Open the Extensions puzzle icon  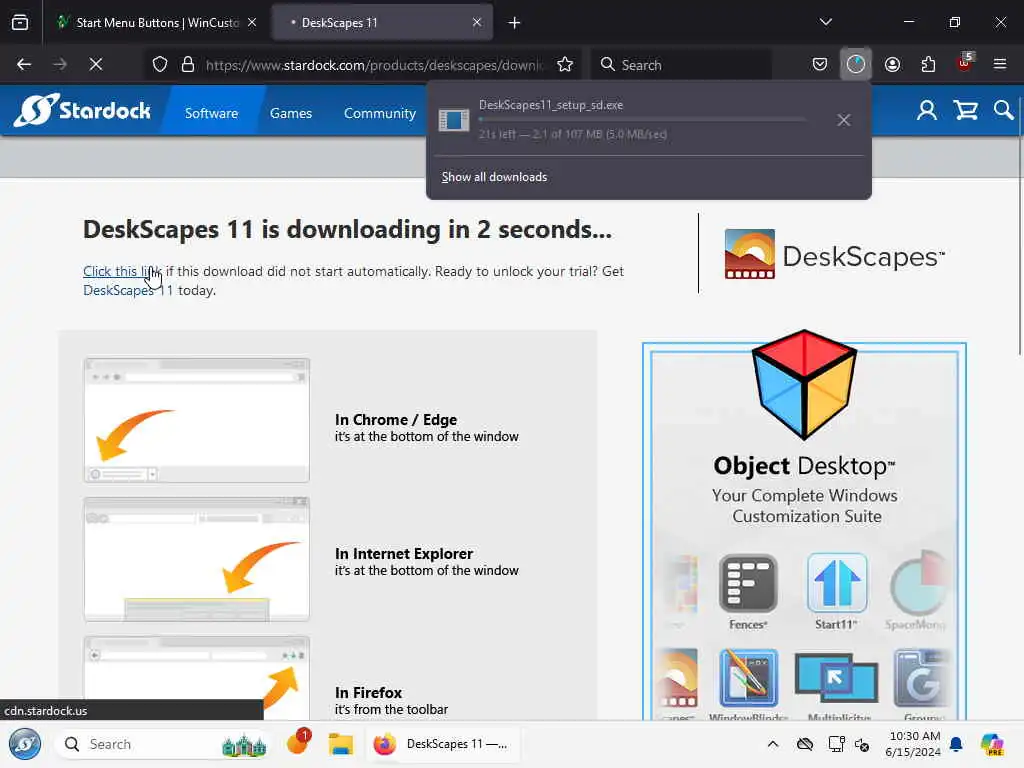[928, 64]
